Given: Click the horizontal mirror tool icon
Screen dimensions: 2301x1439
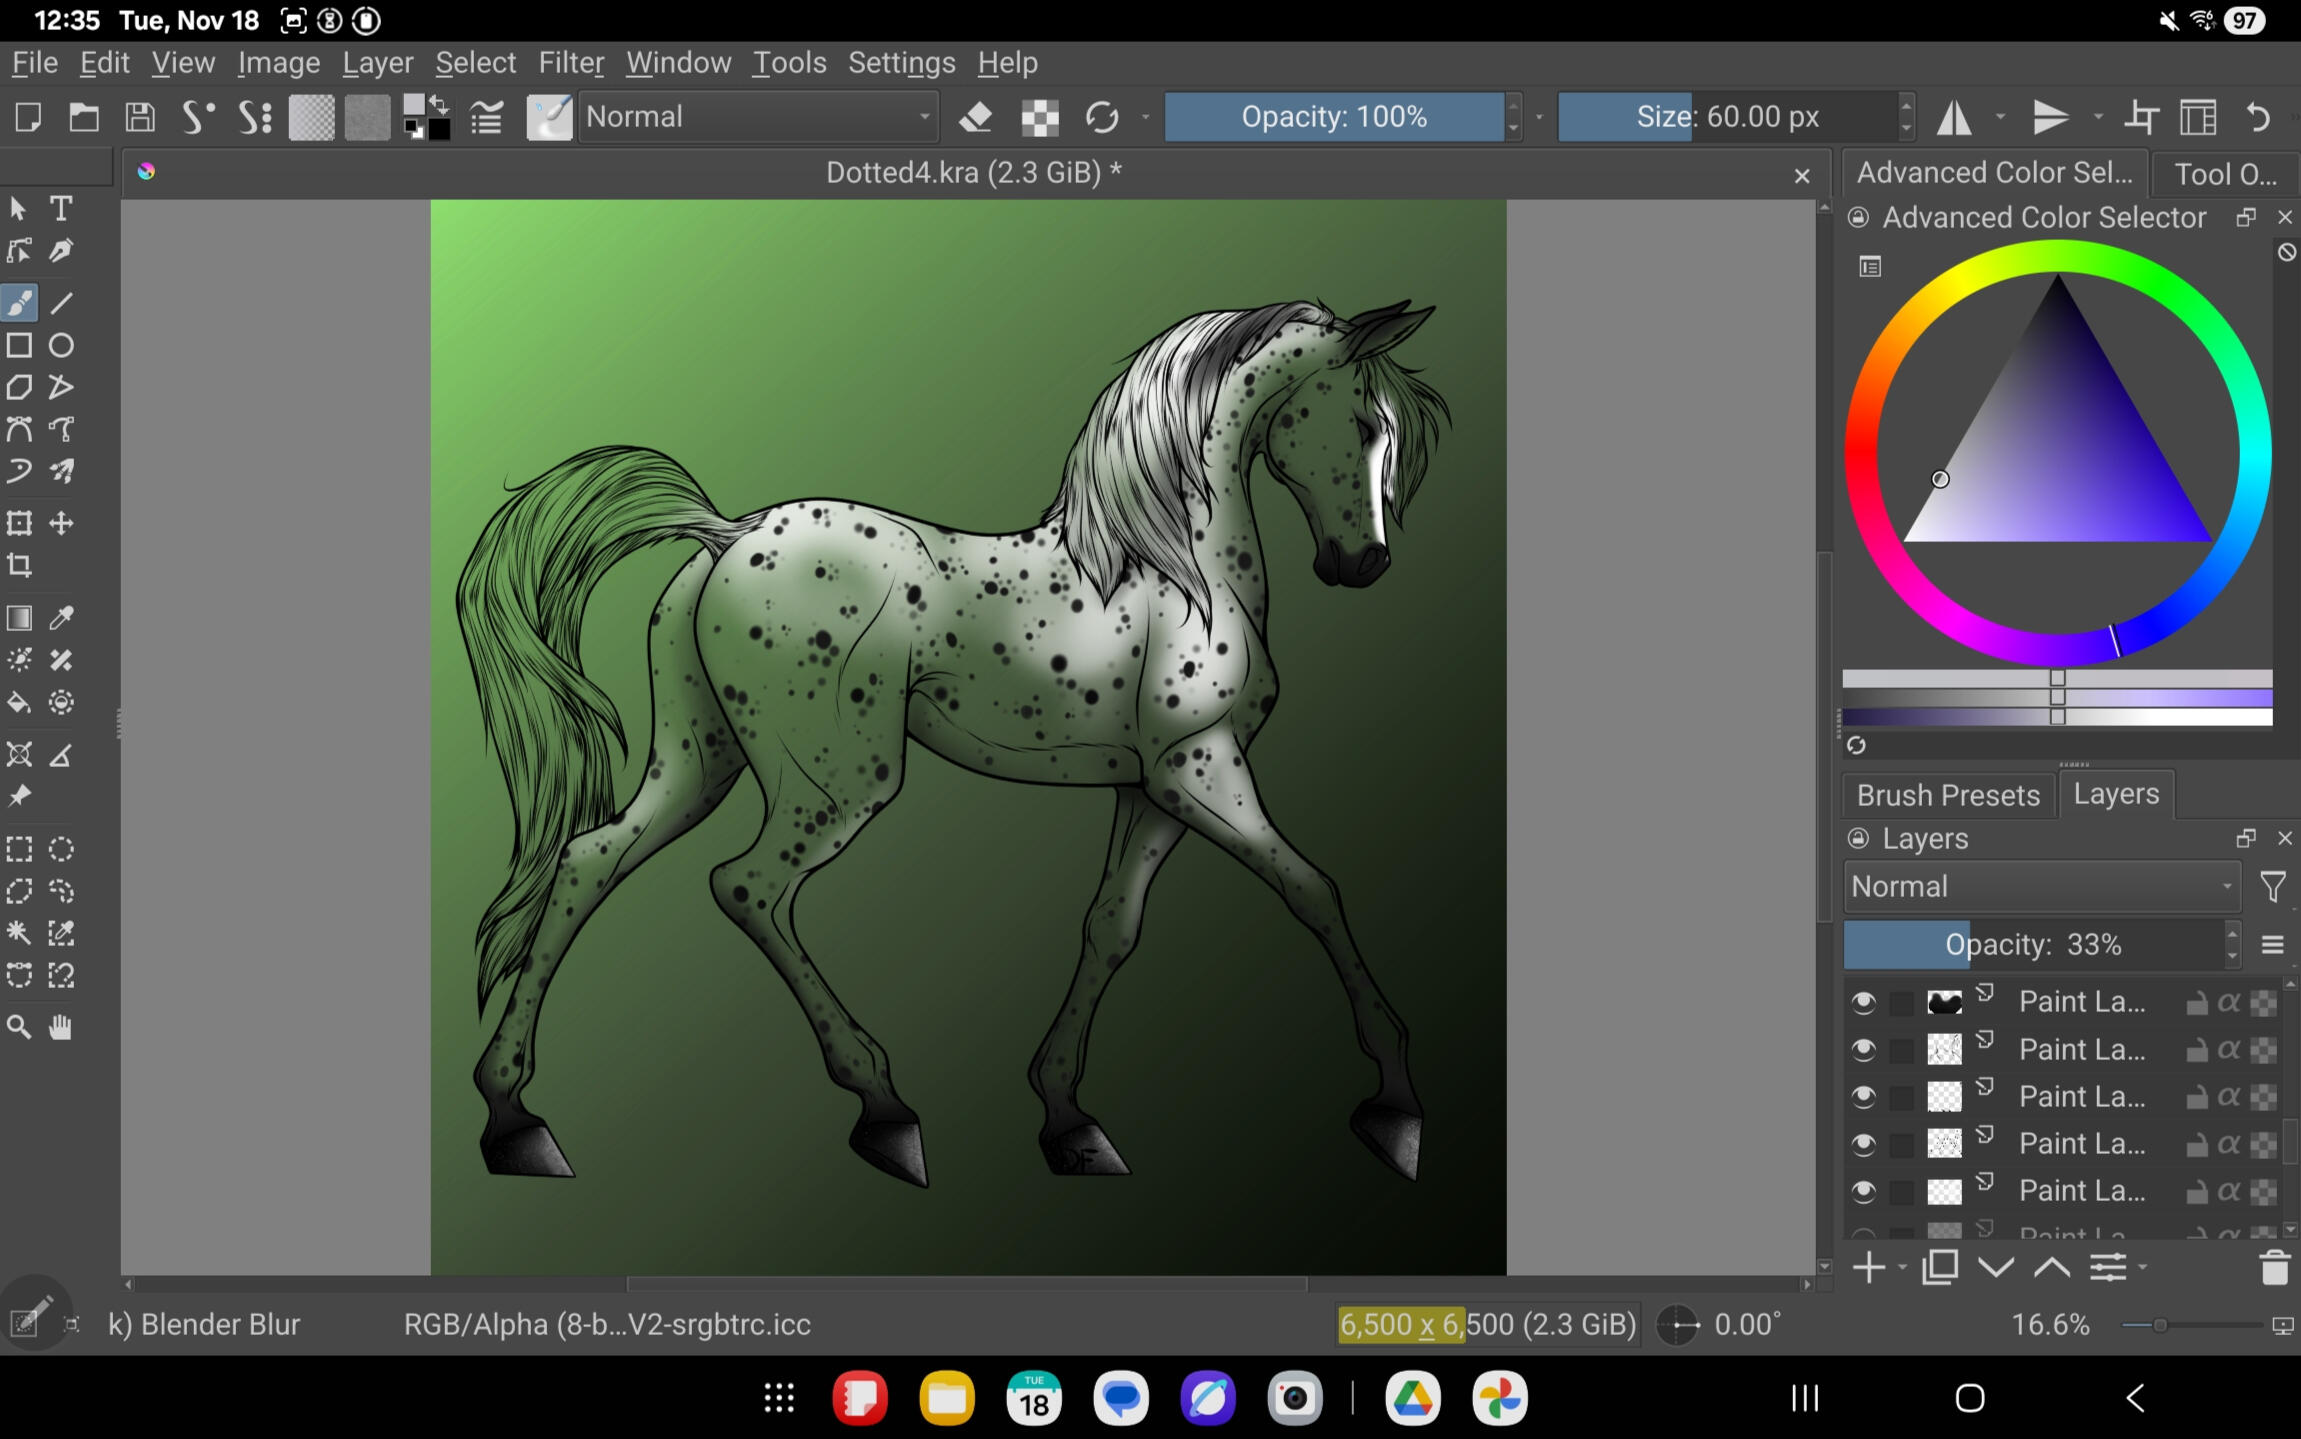Looking at the screenshot, I should point(1953,117).
